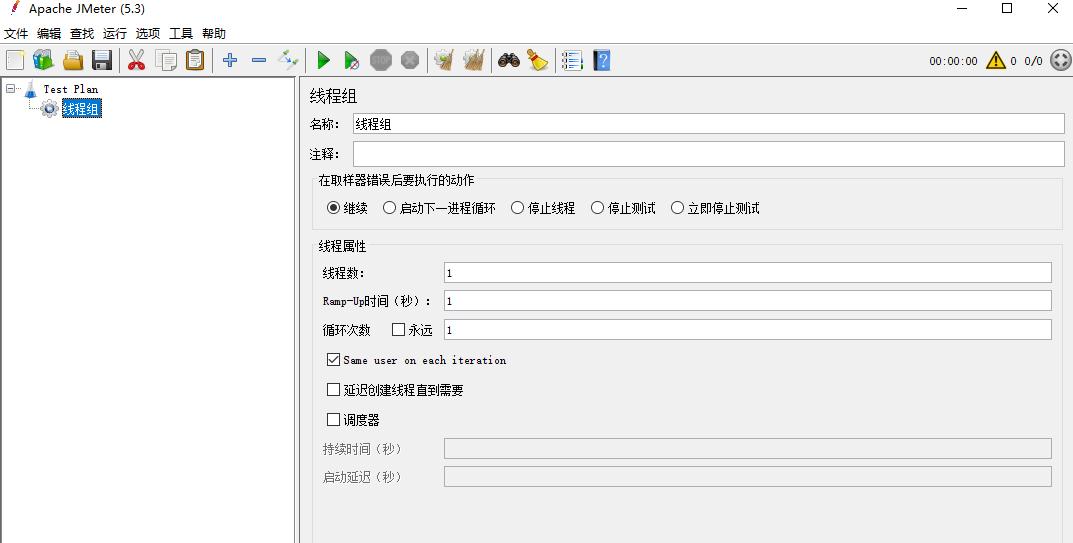The height and width of the screenshot is (543, 1073).
Task: Open the 查找 menu
Action: [x=82, y=33]
